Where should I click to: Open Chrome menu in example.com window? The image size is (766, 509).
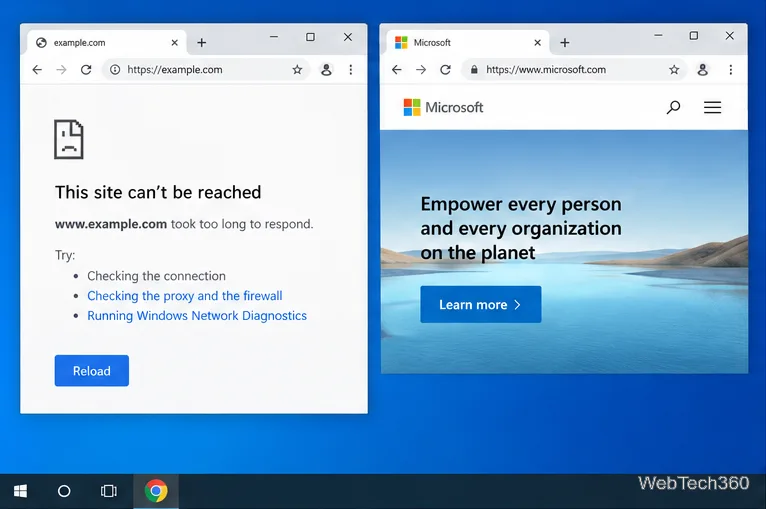351,70
